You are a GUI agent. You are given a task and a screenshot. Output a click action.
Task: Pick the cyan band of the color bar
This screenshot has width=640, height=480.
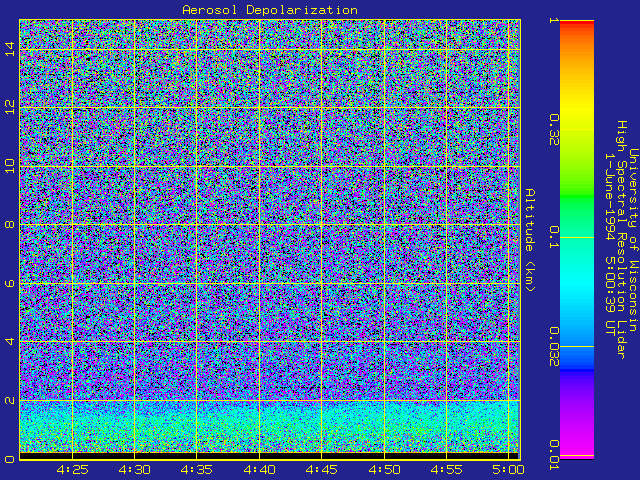coord(577,282)
